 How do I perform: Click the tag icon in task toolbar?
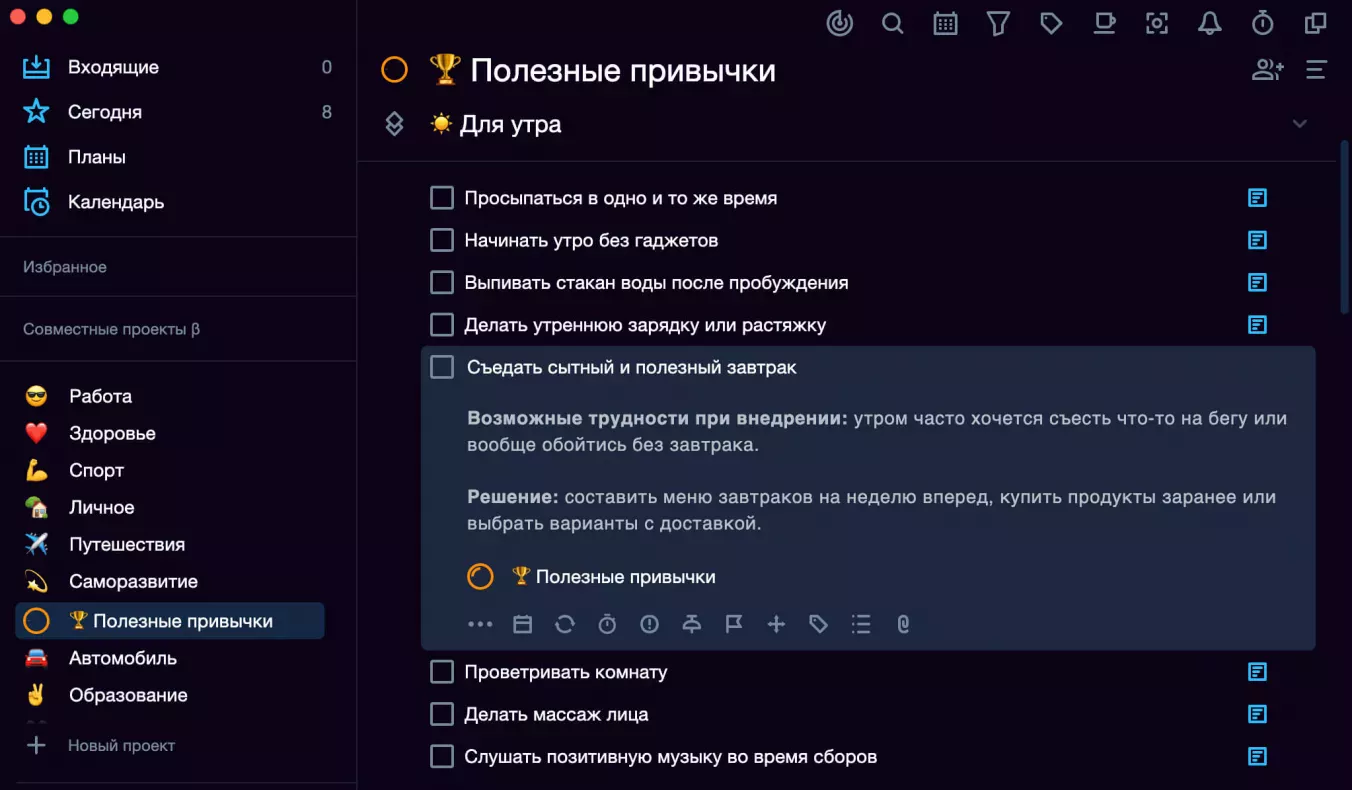click(819, 624)
